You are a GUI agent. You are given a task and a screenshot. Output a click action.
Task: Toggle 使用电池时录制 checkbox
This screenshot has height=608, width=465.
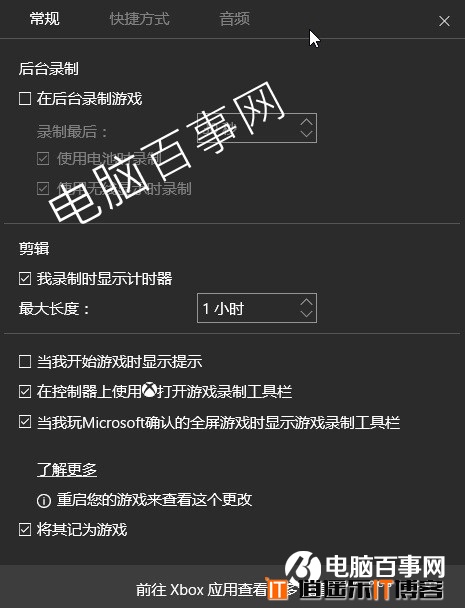click(x=43, y=159)
